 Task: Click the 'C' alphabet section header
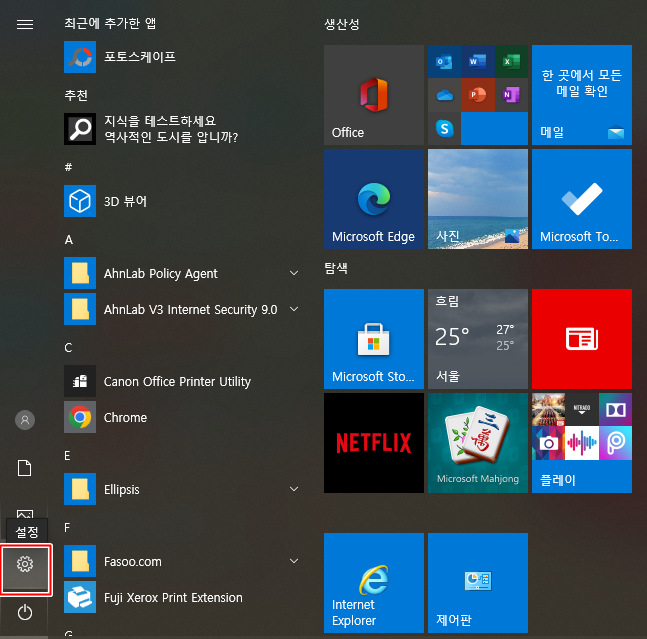click(68, 348)
